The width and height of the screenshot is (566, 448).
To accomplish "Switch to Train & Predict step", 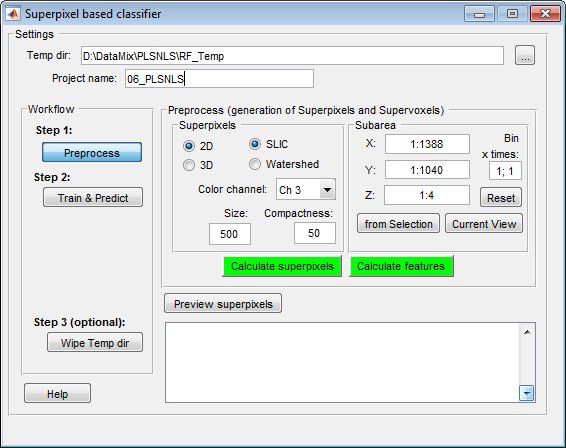I will 93,197.
